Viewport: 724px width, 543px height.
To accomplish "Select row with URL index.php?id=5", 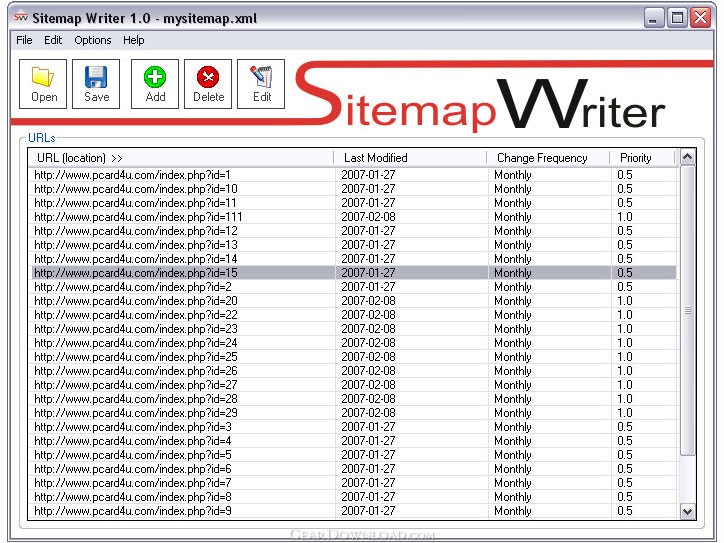I will (354, 455).
